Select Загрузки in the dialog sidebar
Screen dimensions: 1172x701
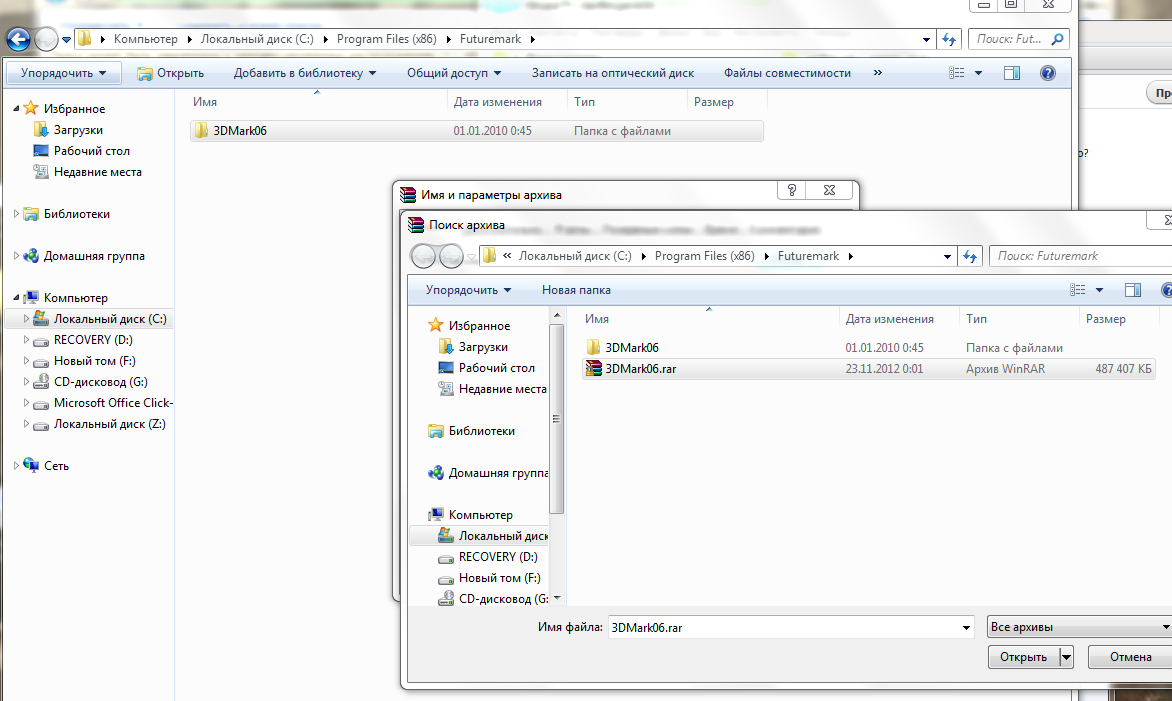tap(483, 347)
